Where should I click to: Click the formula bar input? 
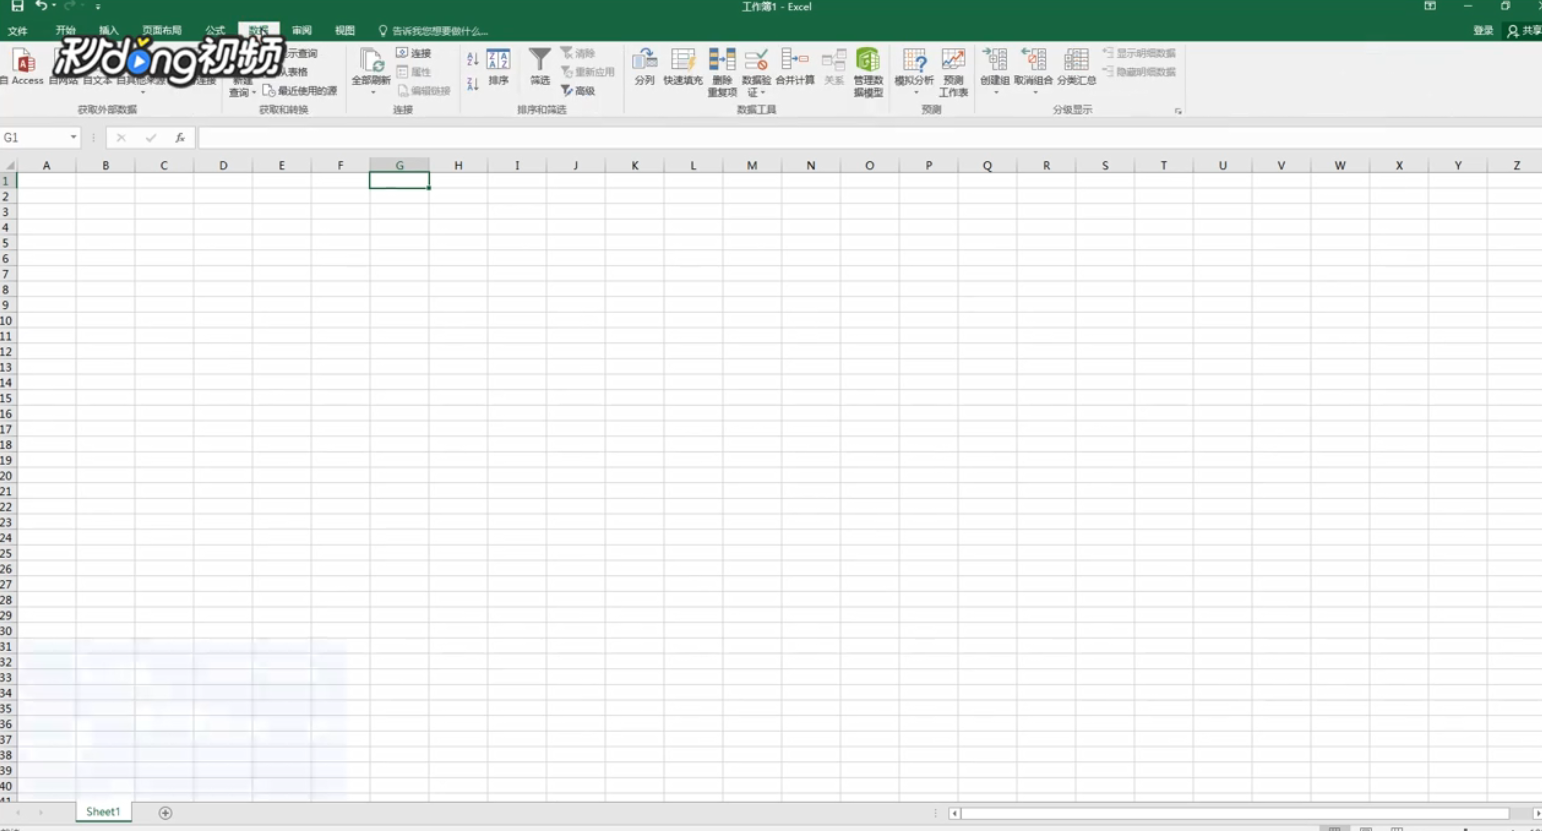(869, 138)
